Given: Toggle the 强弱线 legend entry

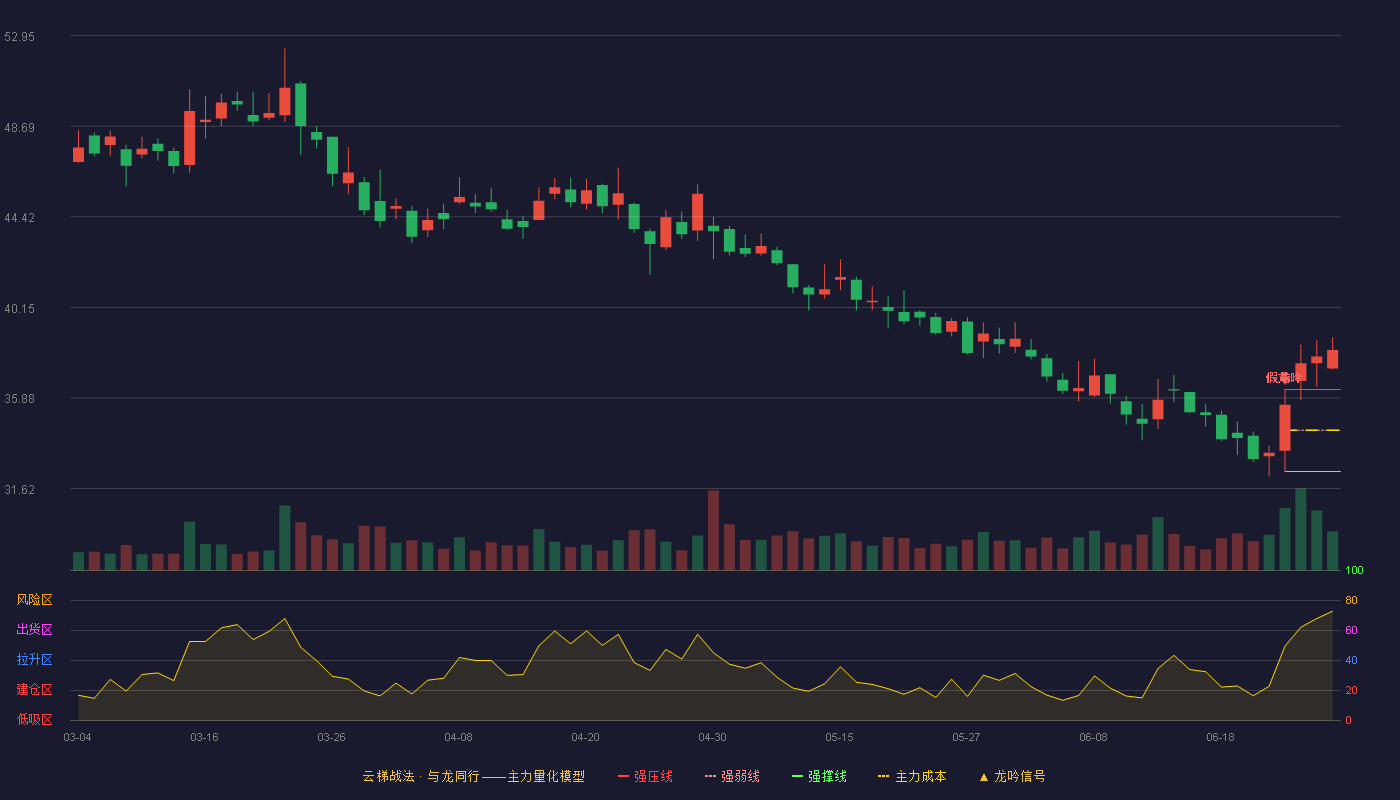Looking at the screenshot, I should 732,776.
